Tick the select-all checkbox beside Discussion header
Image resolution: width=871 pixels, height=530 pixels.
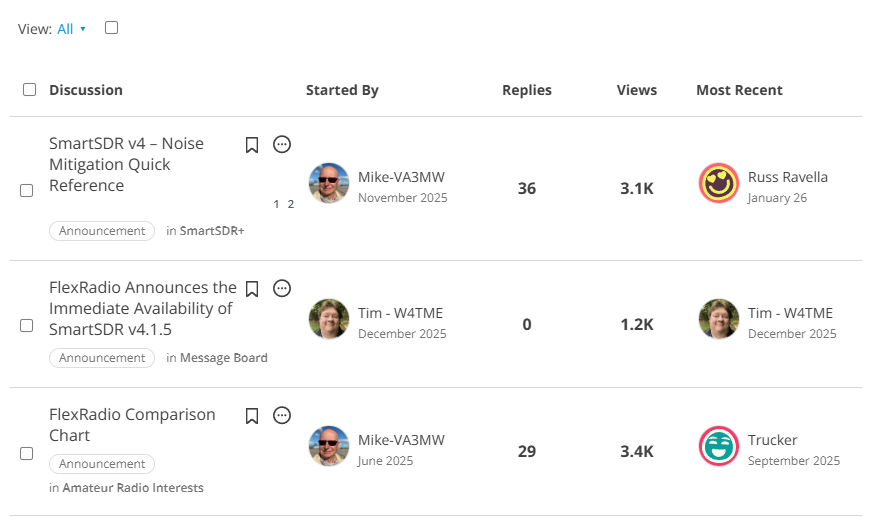[29, 90]
